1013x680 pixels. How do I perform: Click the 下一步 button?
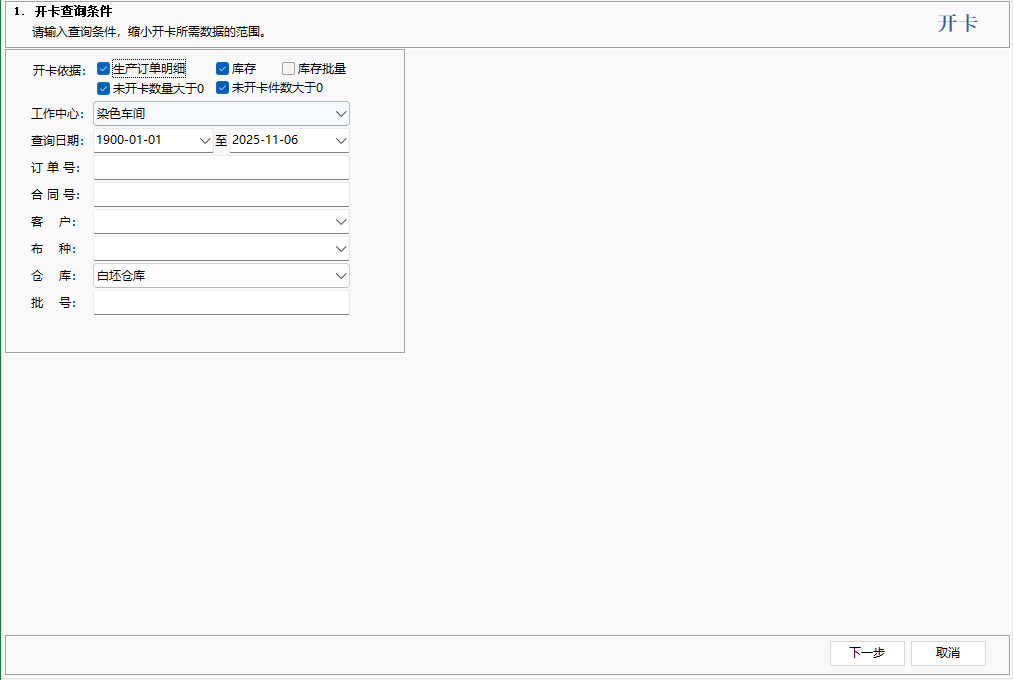point(867,653)
